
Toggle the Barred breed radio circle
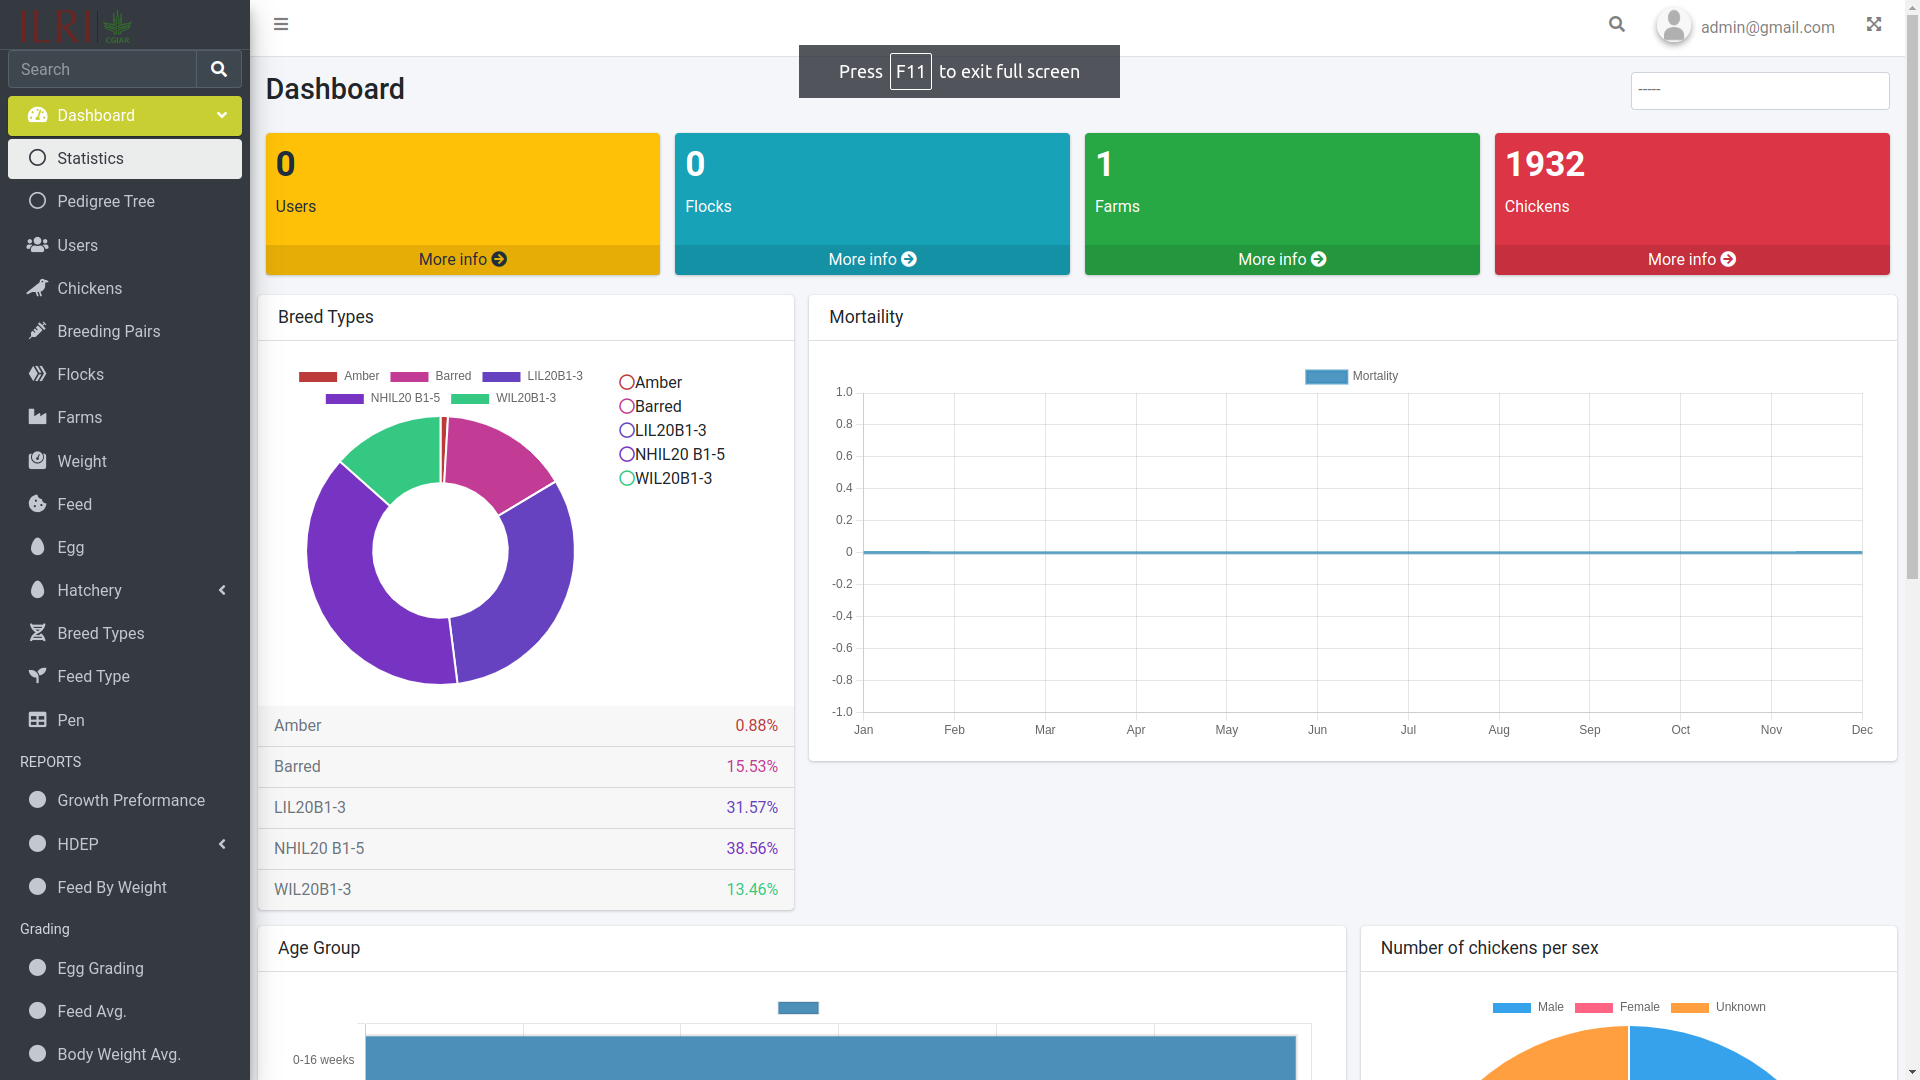(627, 407)
